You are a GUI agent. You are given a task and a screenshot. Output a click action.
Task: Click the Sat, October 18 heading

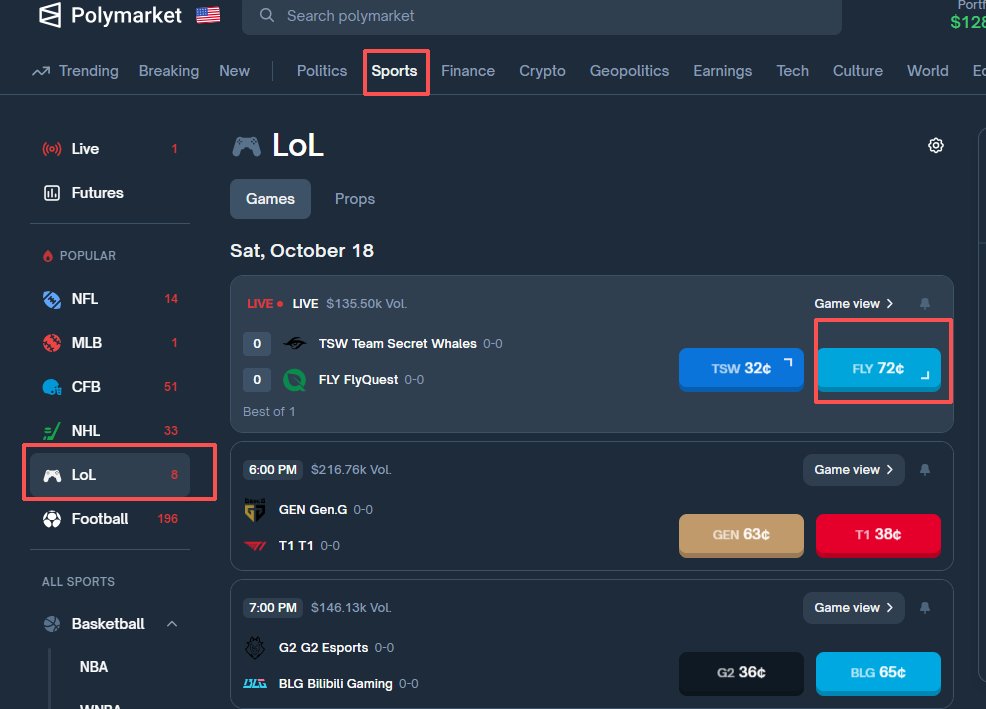pos(302,250)
